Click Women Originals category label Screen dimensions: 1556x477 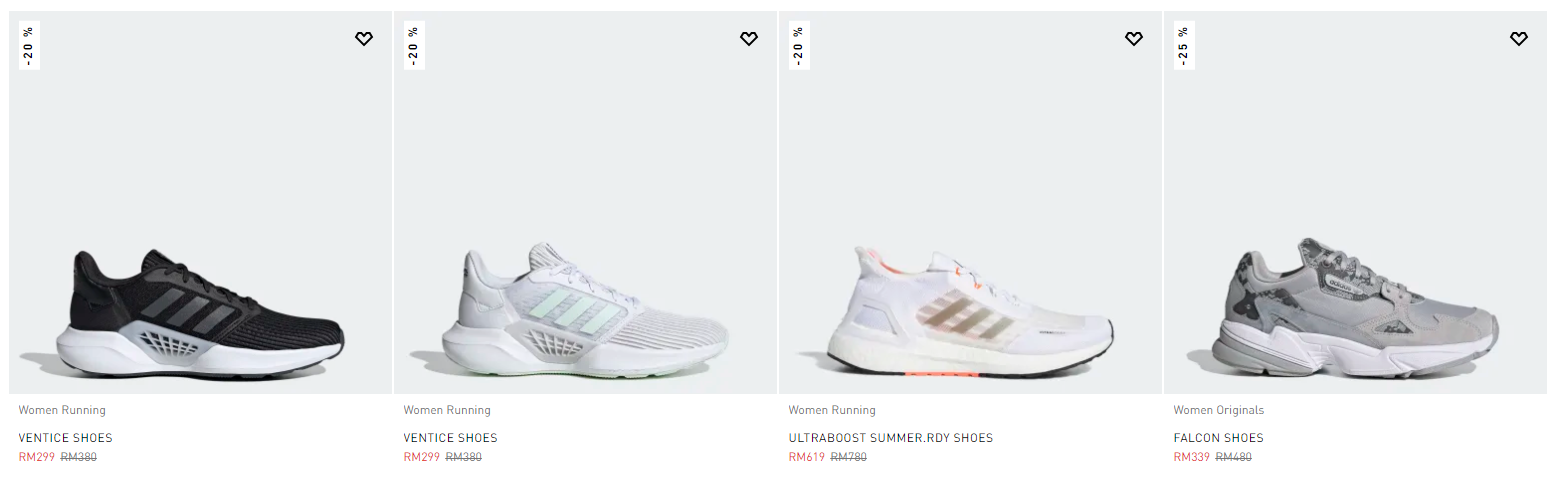click(x=1219, y=410)
